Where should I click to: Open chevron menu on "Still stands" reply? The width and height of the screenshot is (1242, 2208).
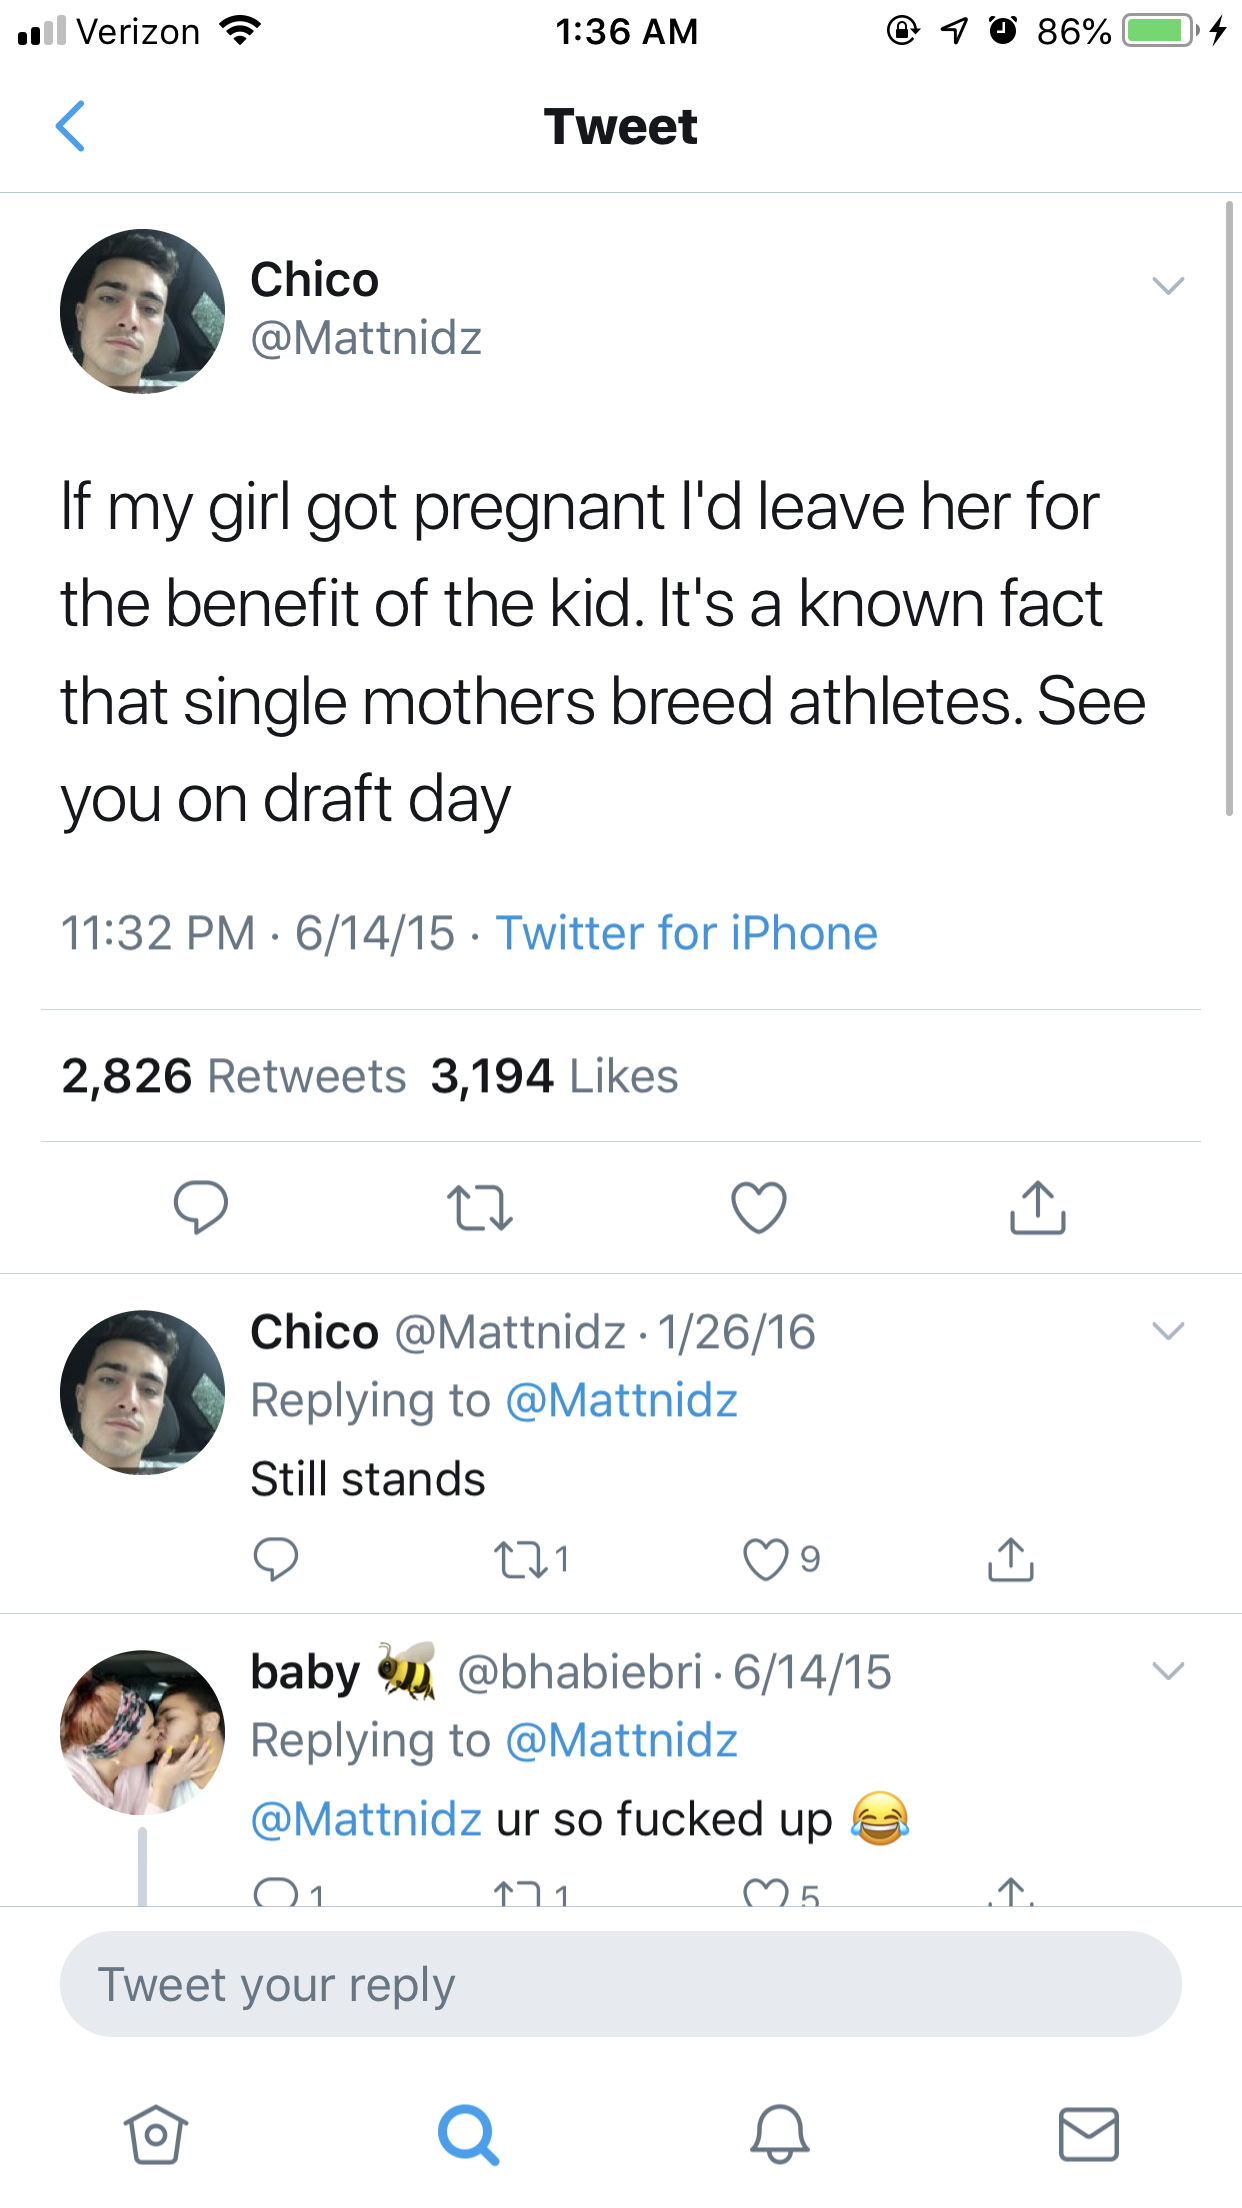pos(1167,1331)
